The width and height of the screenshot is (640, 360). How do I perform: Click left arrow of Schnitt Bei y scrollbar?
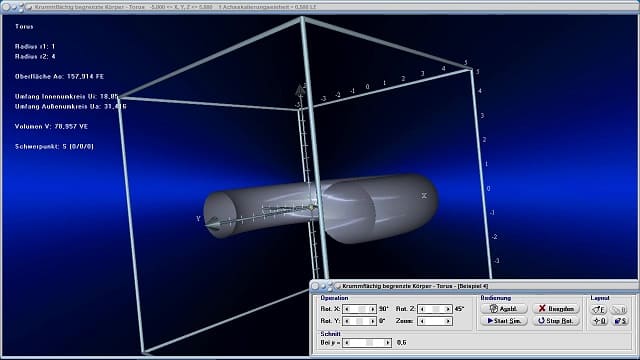point(347,342)
